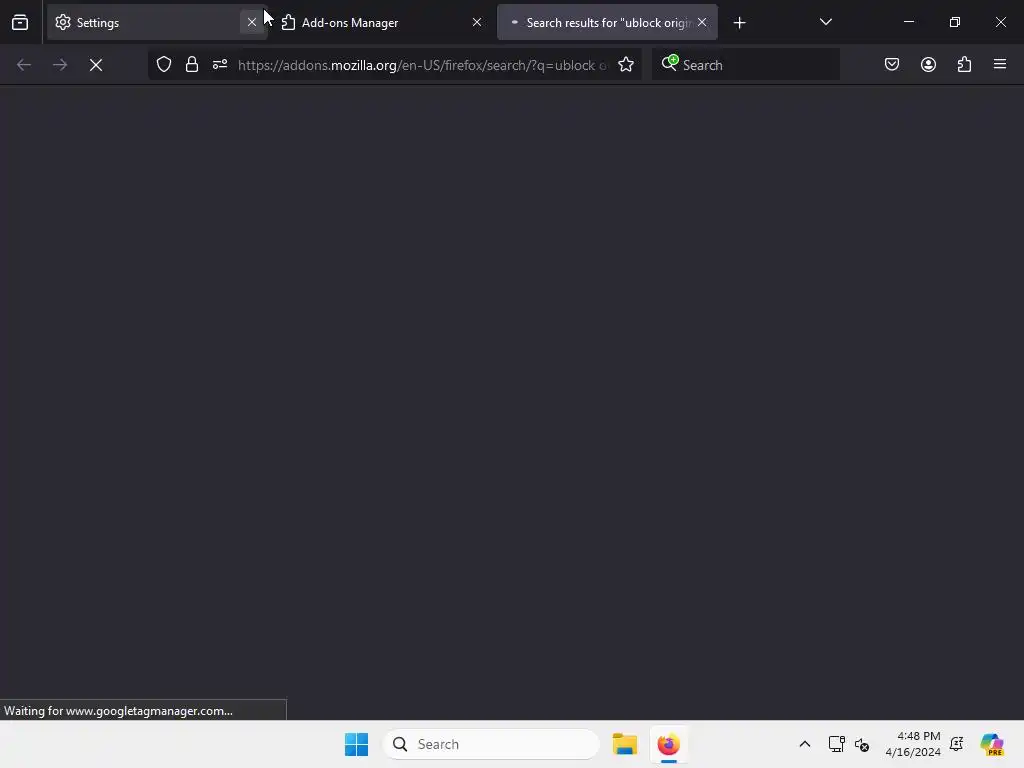Open the Firefox application menu
The width and height of the screenshot is (1024, 768).
tap(999, 64)
